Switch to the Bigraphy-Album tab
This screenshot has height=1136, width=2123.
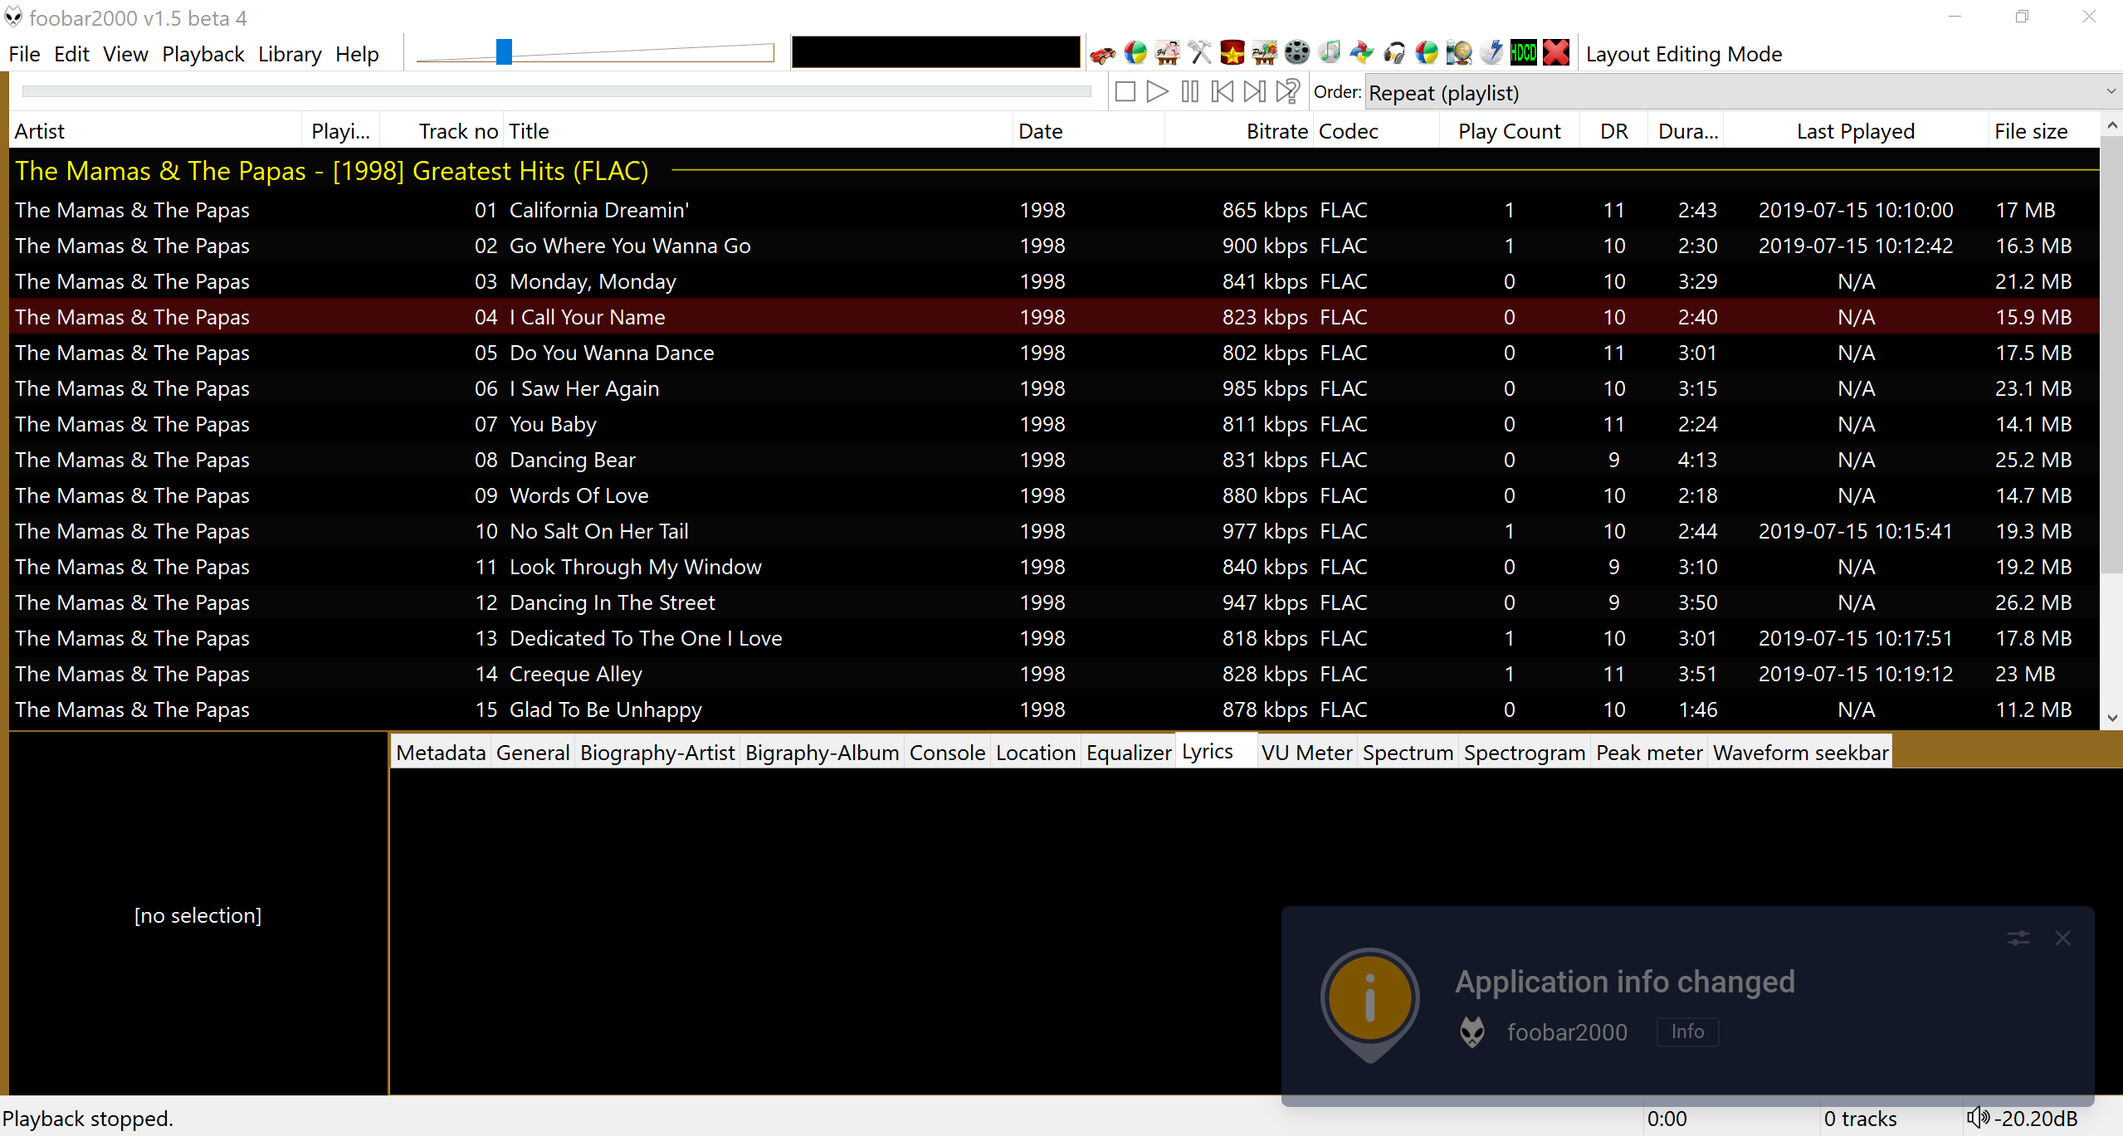822,753
